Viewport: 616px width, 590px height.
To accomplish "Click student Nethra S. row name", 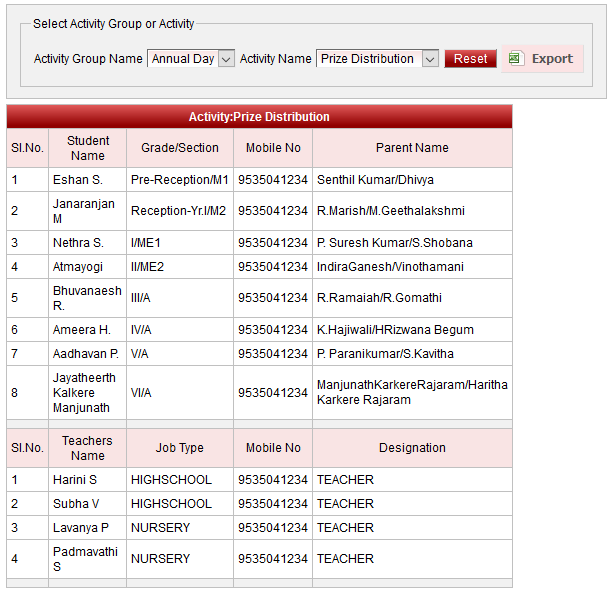I will 78,243.
